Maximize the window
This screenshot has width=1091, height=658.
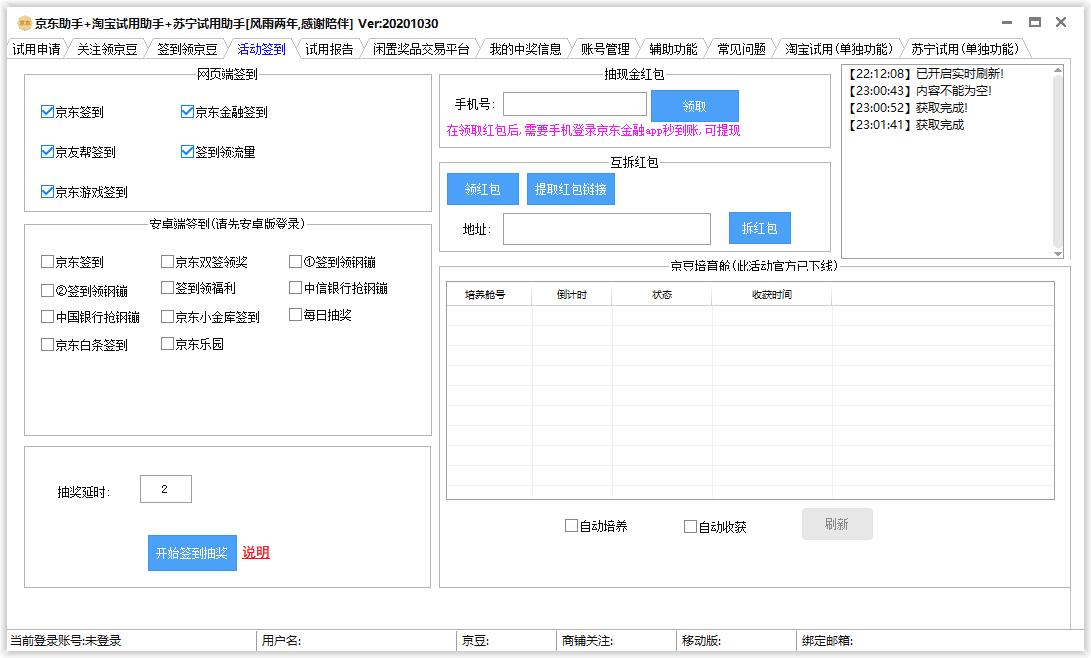pos(1035,22)
